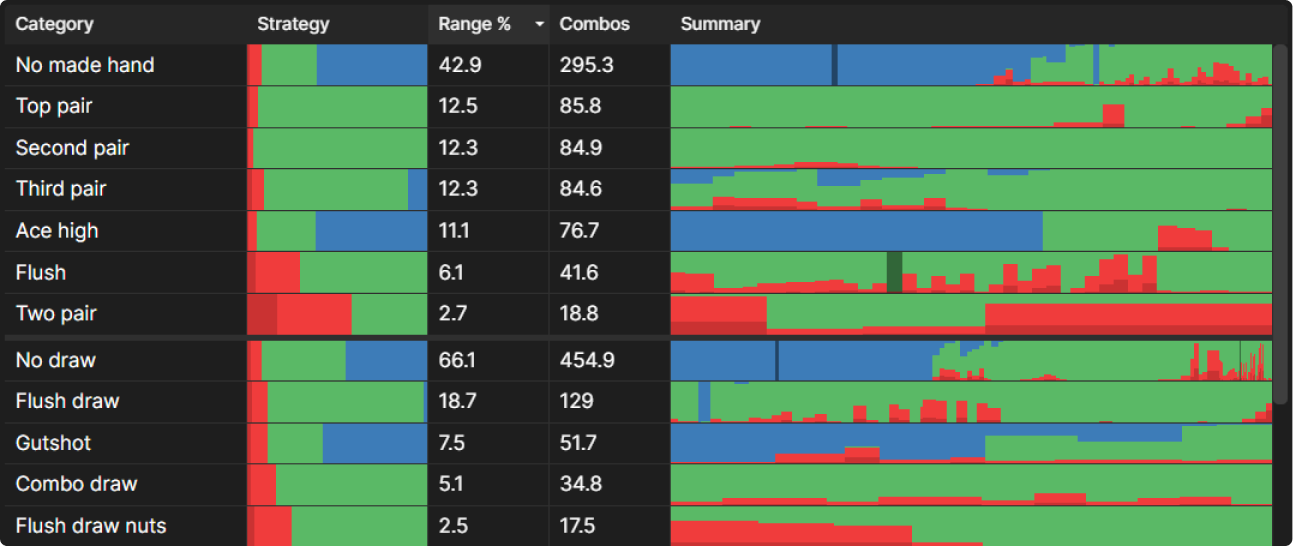Click the 295.3 combos value

click(587, 65)
